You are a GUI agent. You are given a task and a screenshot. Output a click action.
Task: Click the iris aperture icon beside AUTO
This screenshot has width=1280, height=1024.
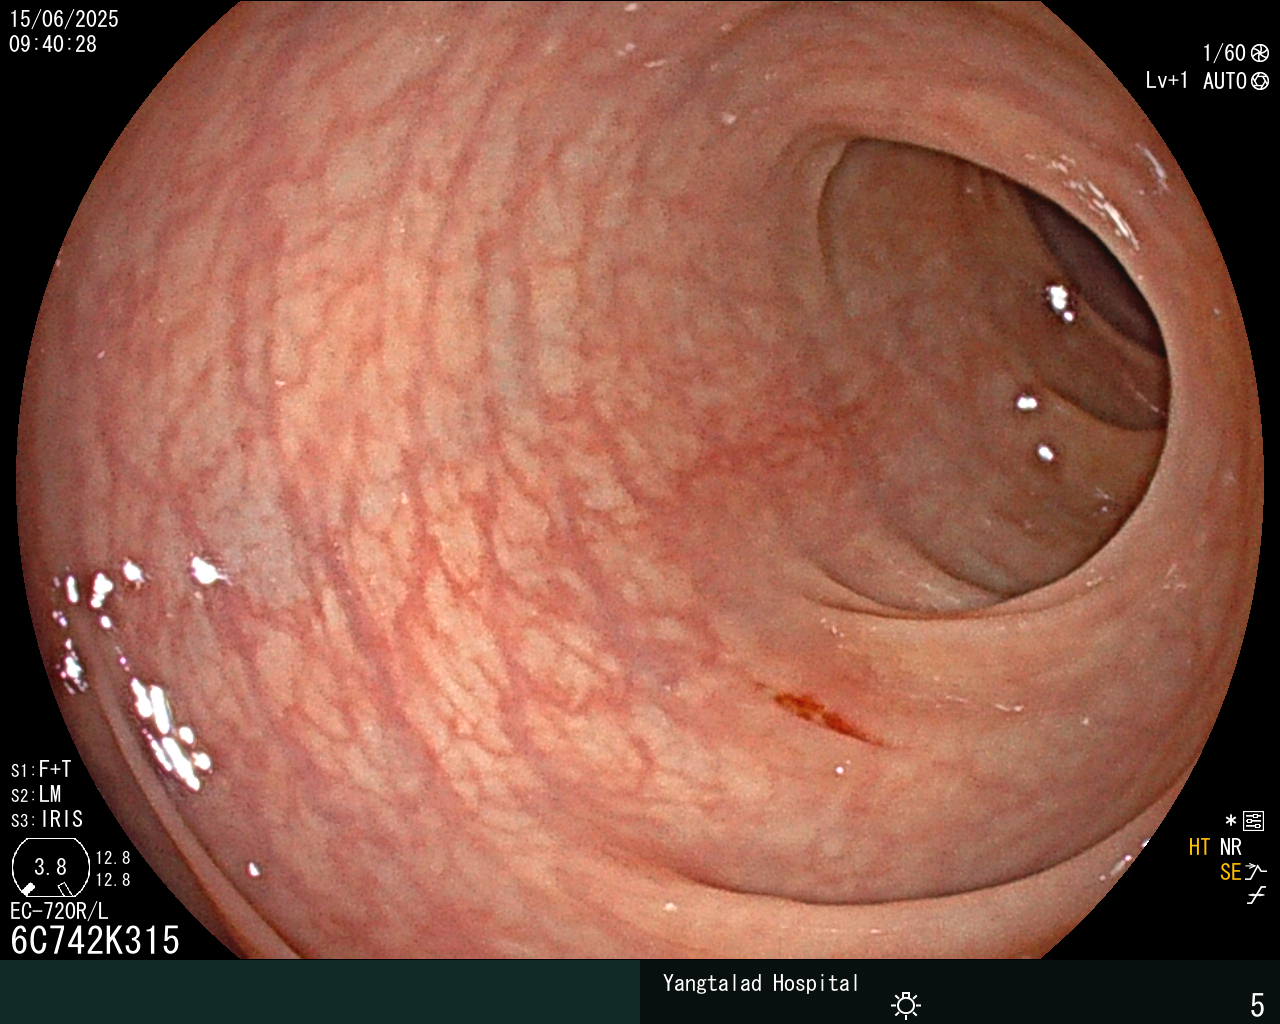point(1260,81)
